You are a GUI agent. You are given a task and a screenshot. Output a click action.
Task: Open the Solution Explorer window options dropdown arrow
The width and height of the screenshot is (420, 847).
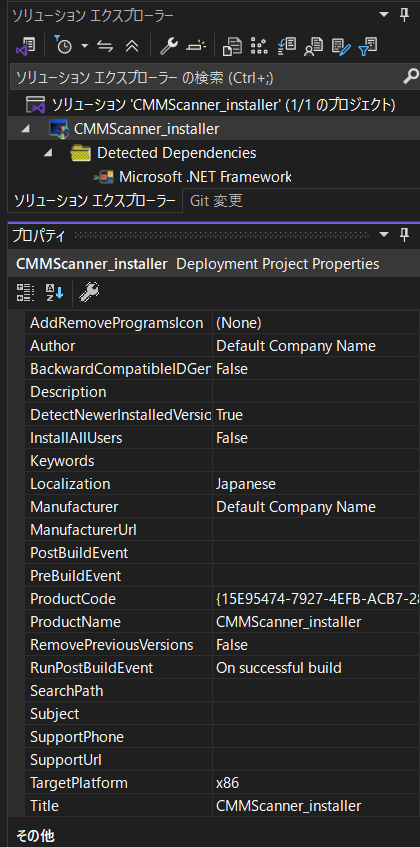coord(384,15)
